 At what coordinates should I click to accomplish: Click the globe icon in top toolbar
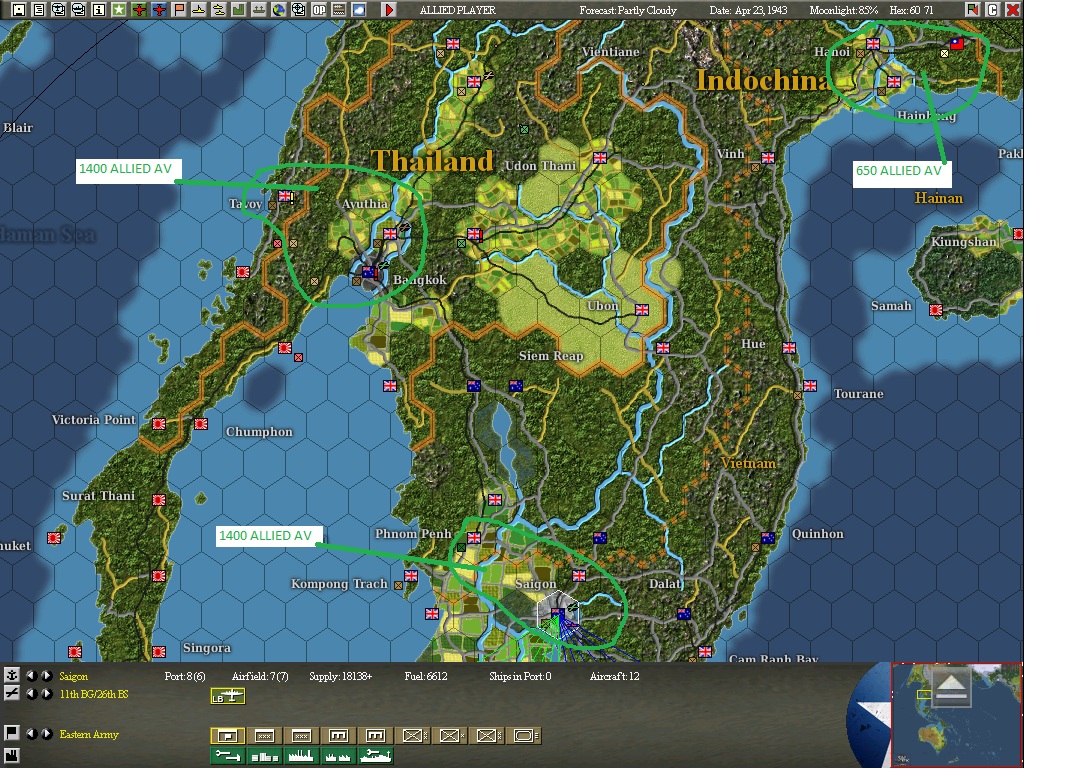click(278, 10)
